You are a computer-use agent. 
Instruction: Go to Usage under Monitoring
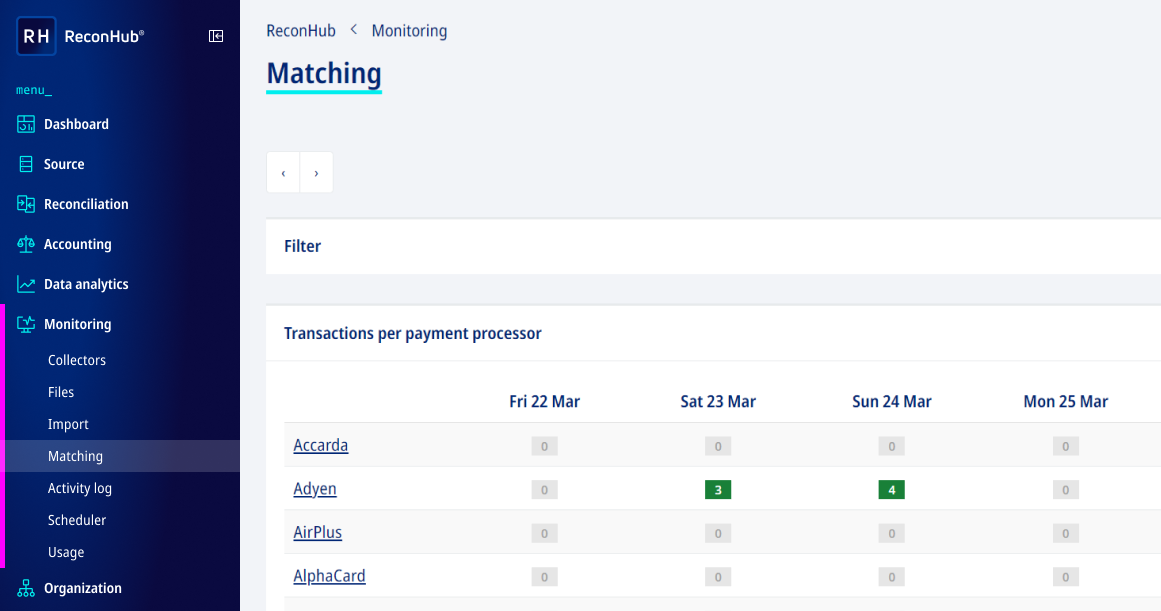tap(66, 552)
